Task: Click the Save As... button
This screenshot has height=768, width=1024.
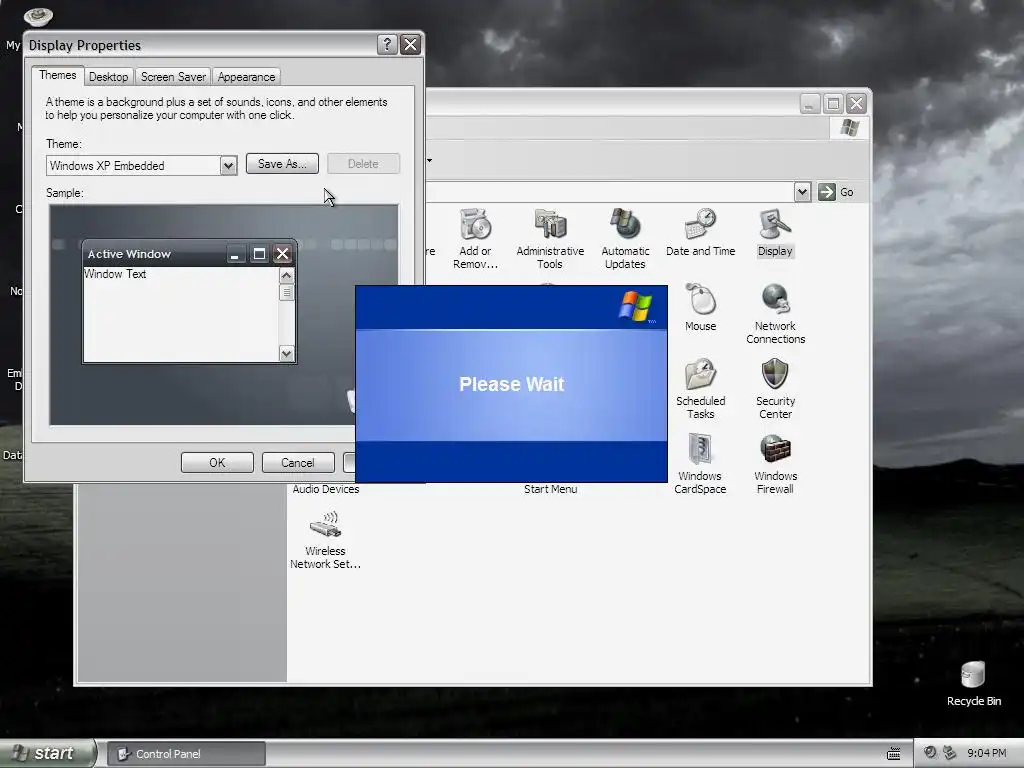Action: click(282, 164)
